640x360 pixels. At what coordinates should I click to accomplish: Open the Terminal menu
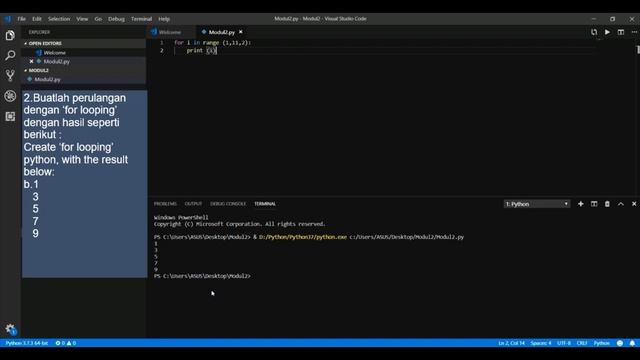click(x=141, y=19)
